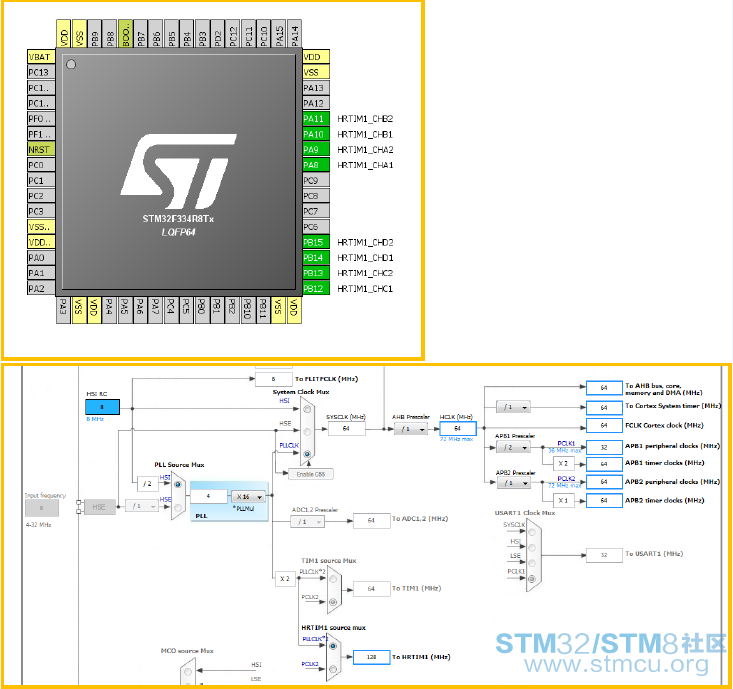Click the HCLK (MHz) value field
This screenshot has width=733, height=689.
pos(458,428)
